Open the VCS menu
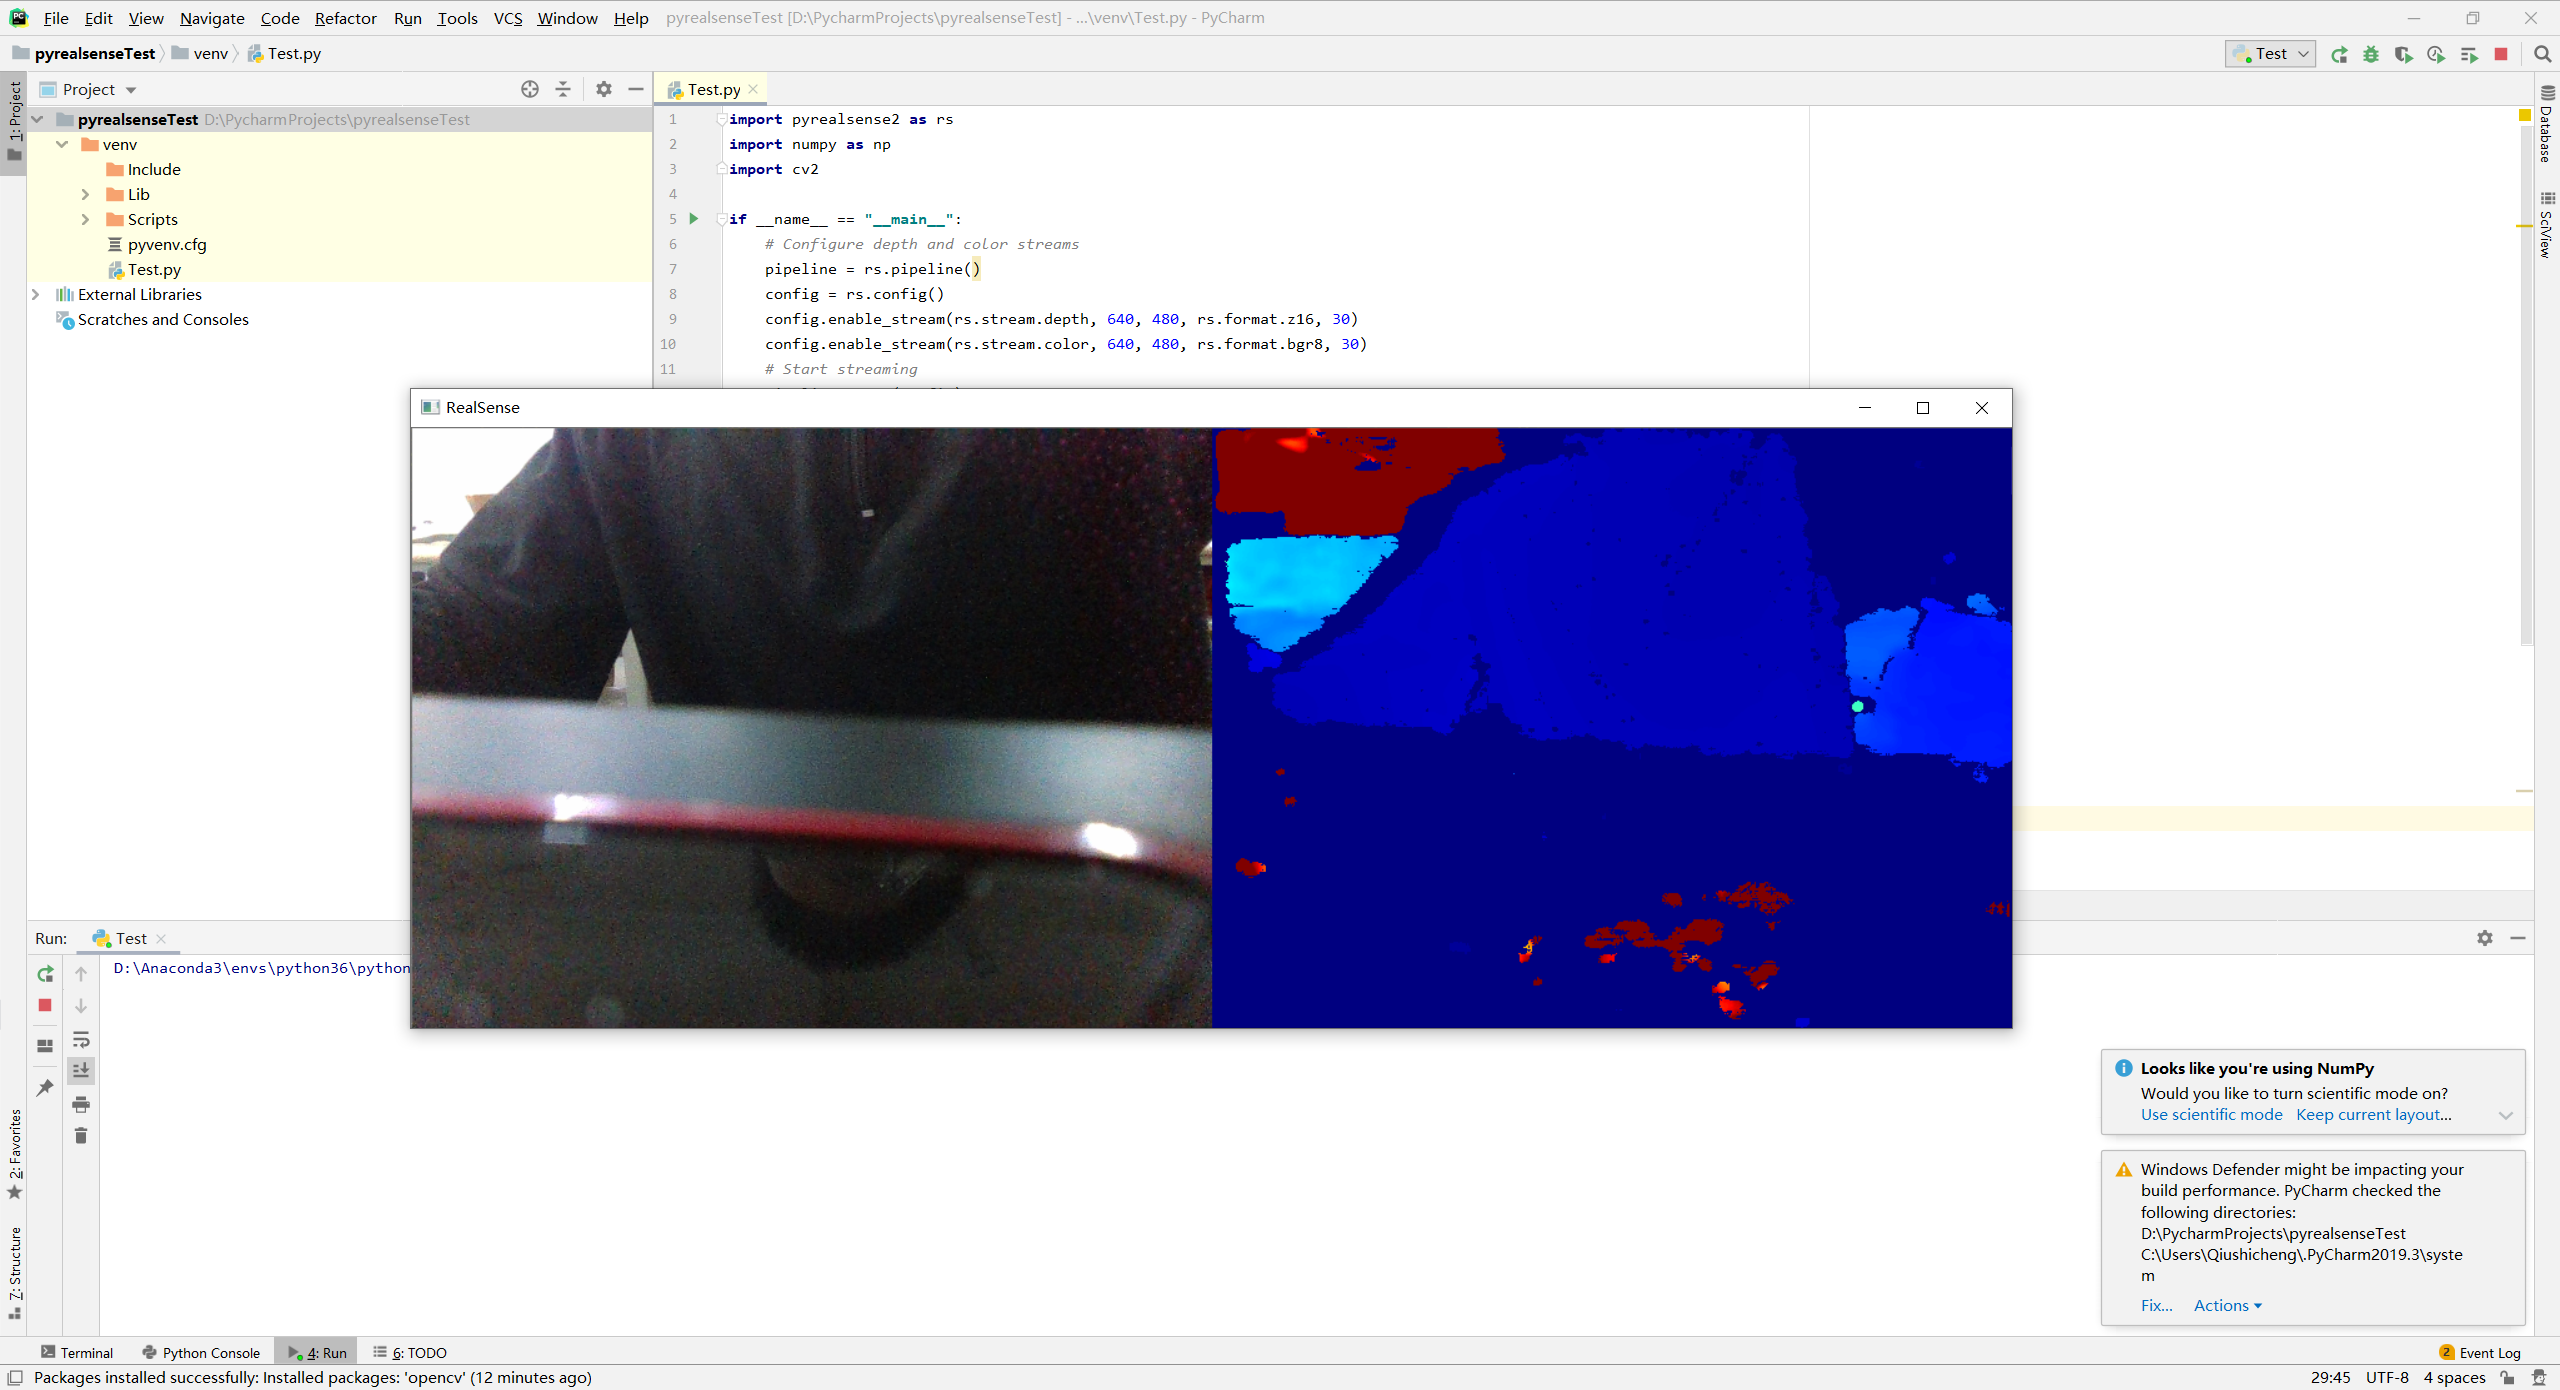Screen dimensions: 2560x1390 (508, 18)
